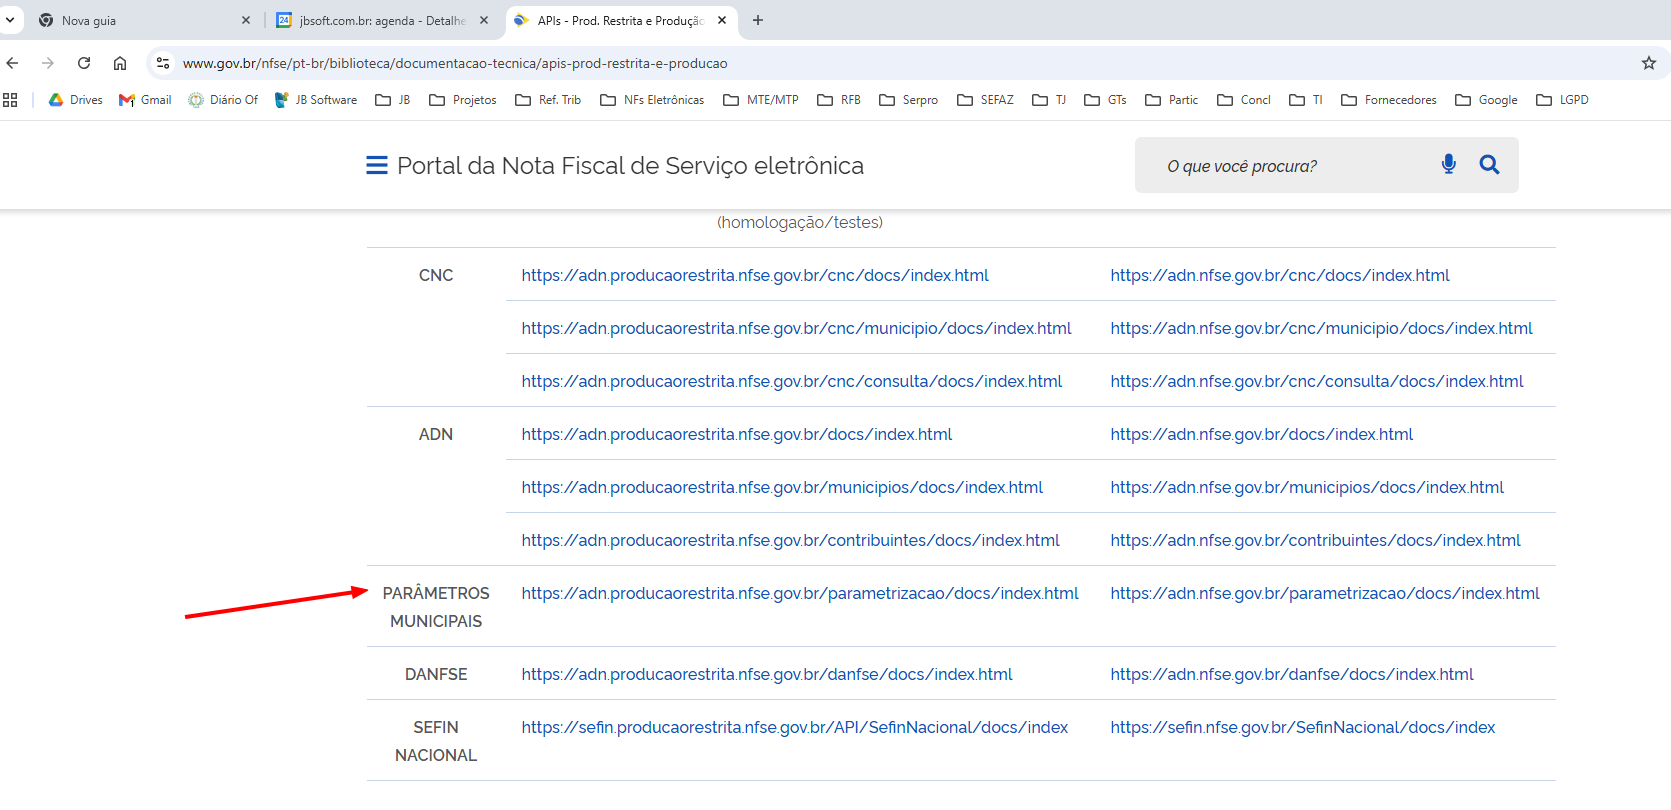Open the portal hamburger menu
Viewport: 1671px width, 810px height.
376,165
